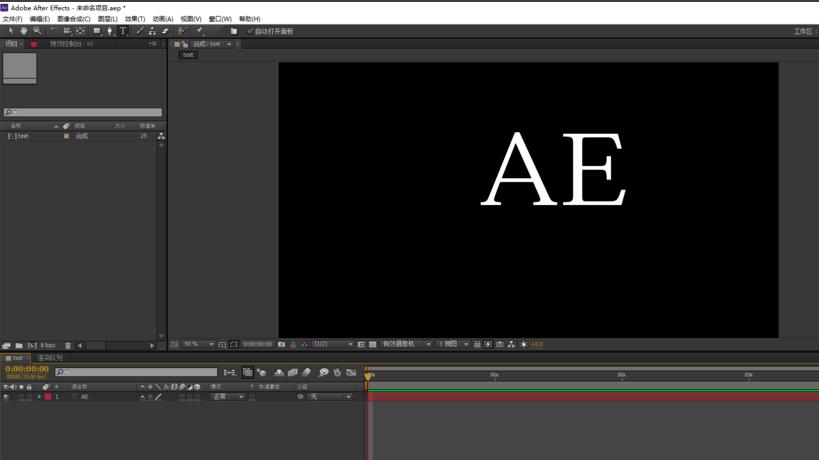
Task: Enable motion blur for the composition
Action: click(x=307, y=373)
